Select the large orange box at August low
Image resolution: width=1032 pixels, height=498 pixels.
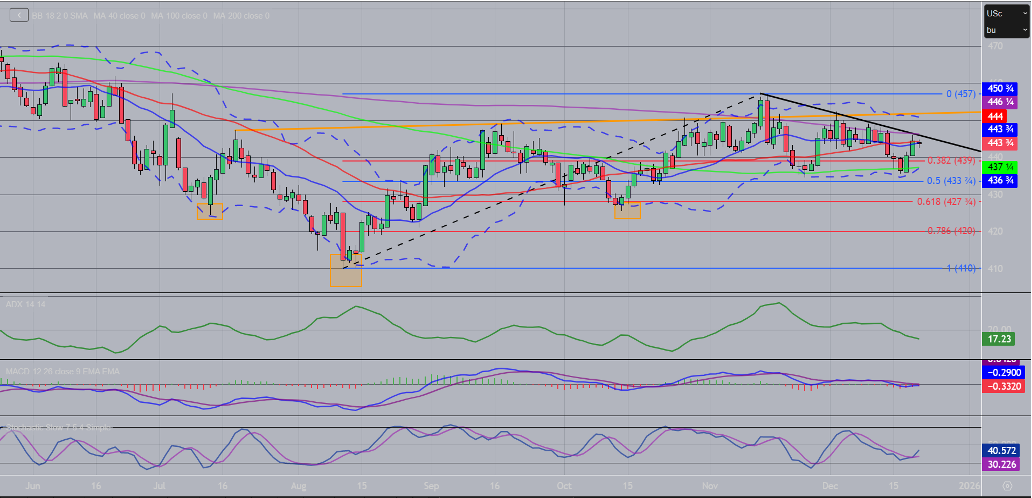coord(345,270)
